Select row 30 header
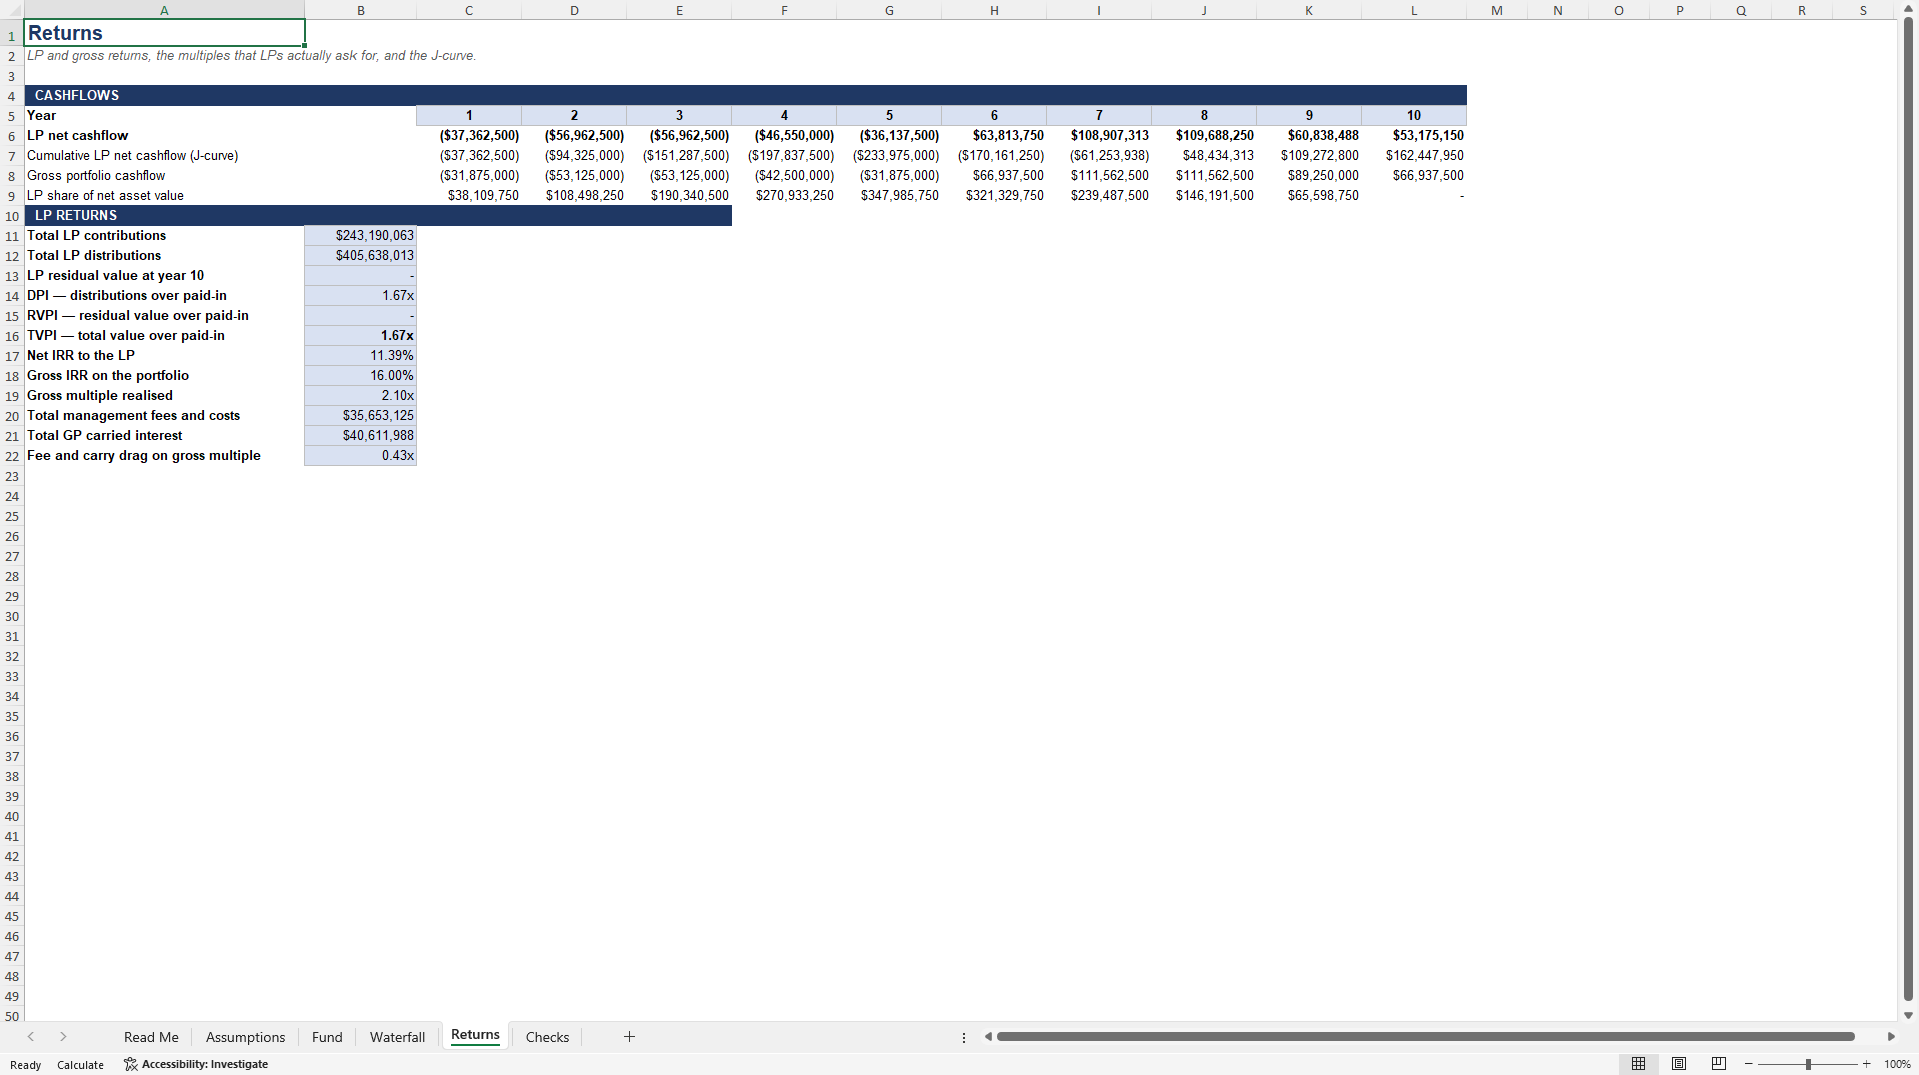This screenshot has width=1919, height=1075. click(x=12, y=616)
